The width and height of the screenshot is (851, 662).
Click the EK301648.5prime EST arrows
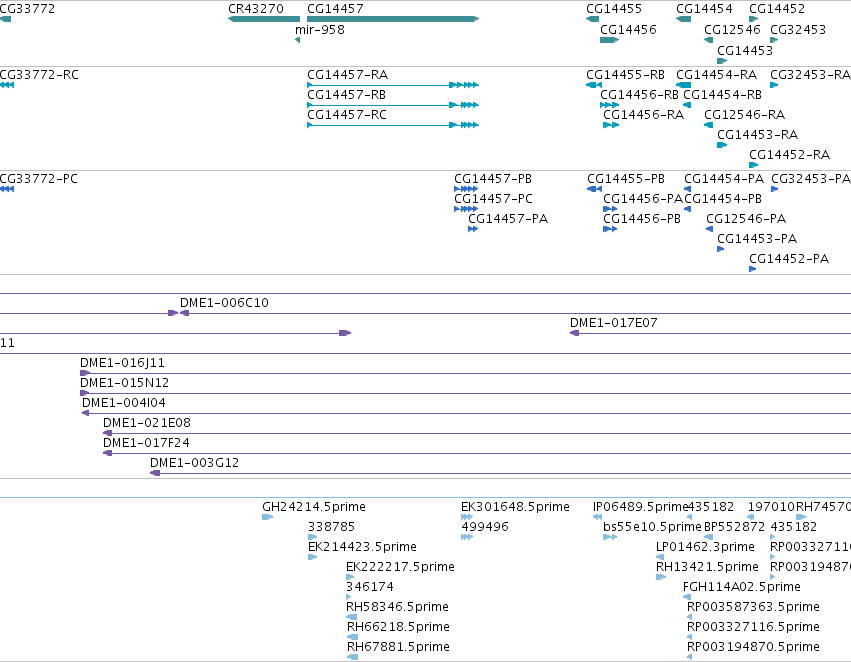[x=467, y=517]
